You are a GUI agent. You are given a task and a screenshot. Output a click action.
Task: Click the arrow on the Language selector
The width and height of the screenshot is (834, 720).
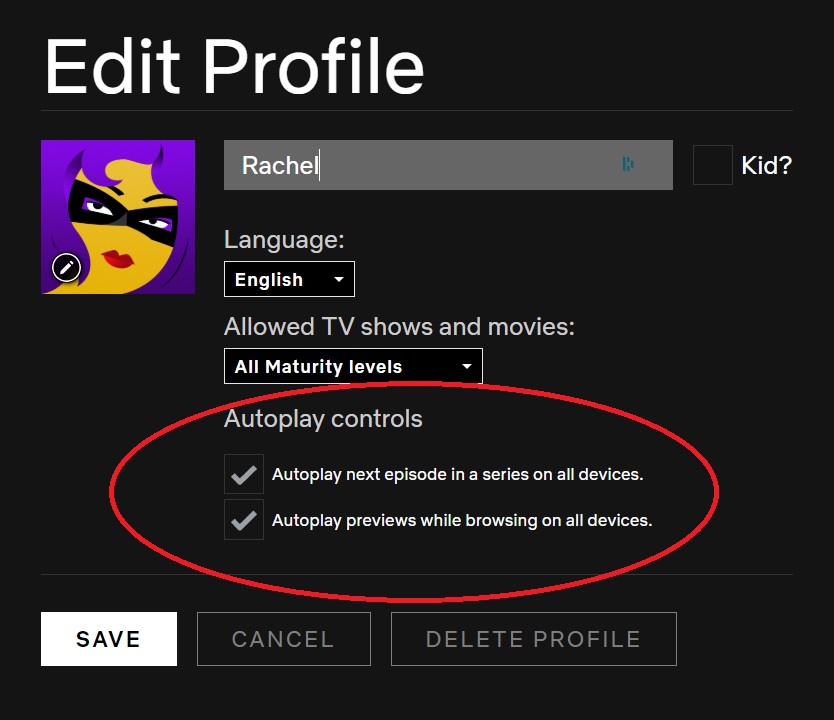(339, 280)
